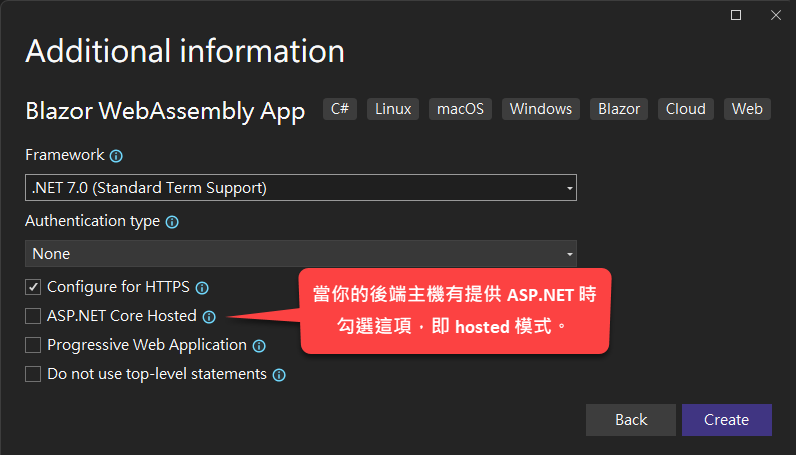Select the .NET 7.0 framework combo box

click(301, 188)
